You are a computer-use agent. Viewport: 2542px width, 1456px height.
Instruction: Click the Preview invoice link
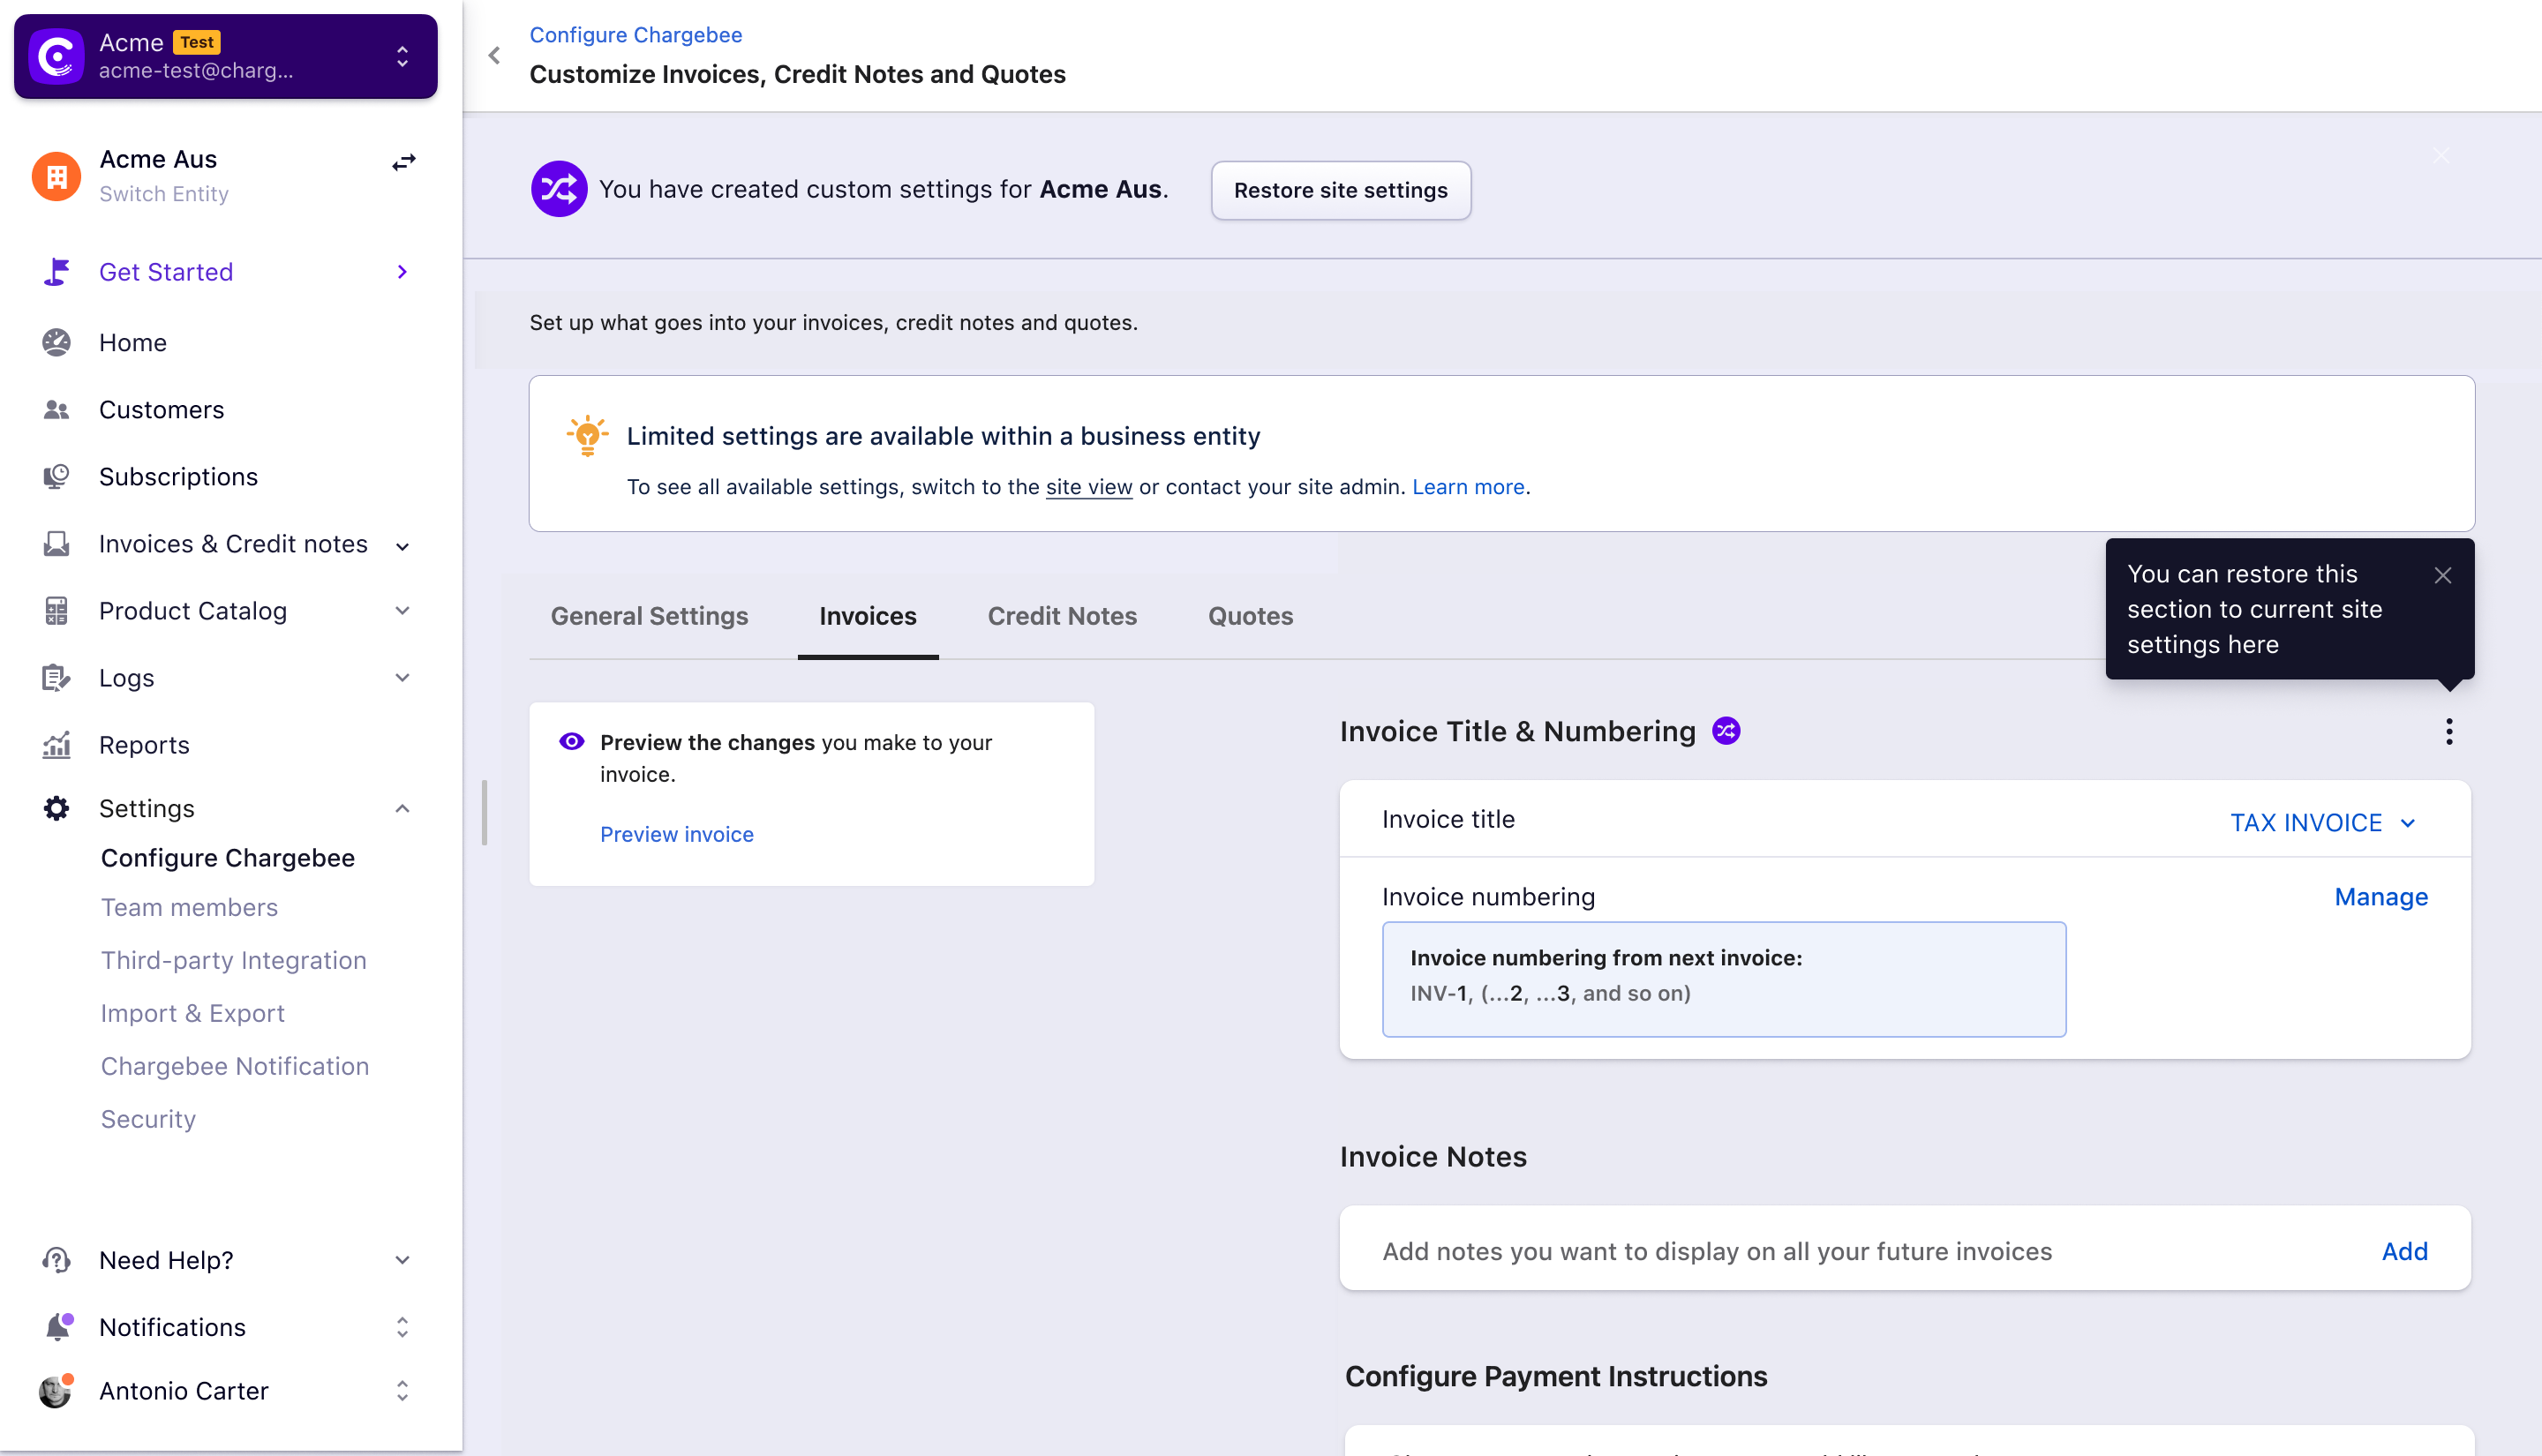coord(677,833)
